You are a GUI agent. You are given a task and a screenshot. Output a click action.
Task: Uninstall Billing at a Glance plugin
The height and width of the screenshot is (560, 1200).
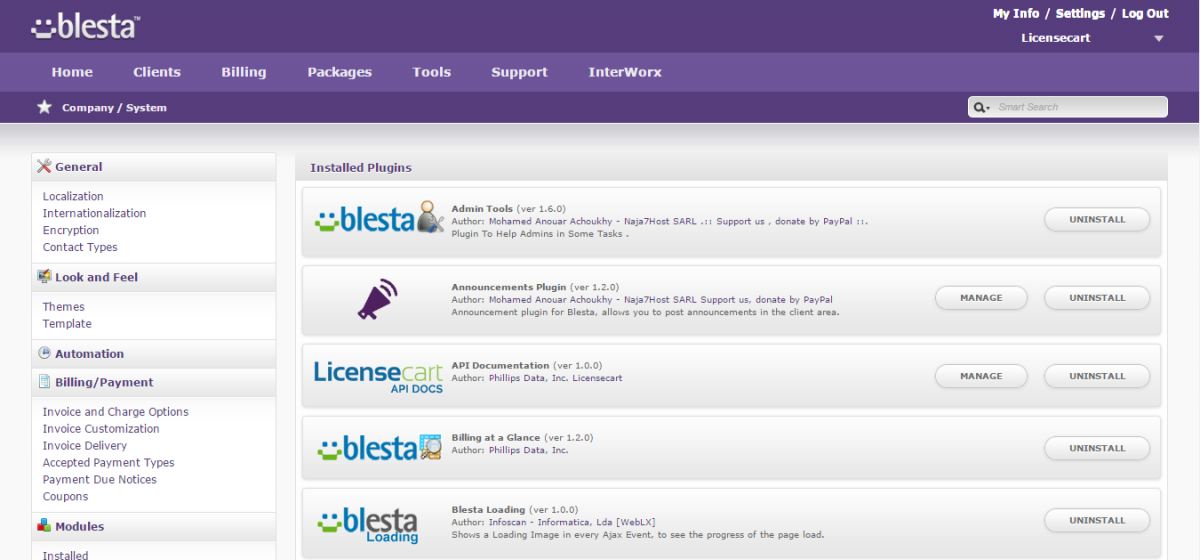click(x=1097, y=448)
